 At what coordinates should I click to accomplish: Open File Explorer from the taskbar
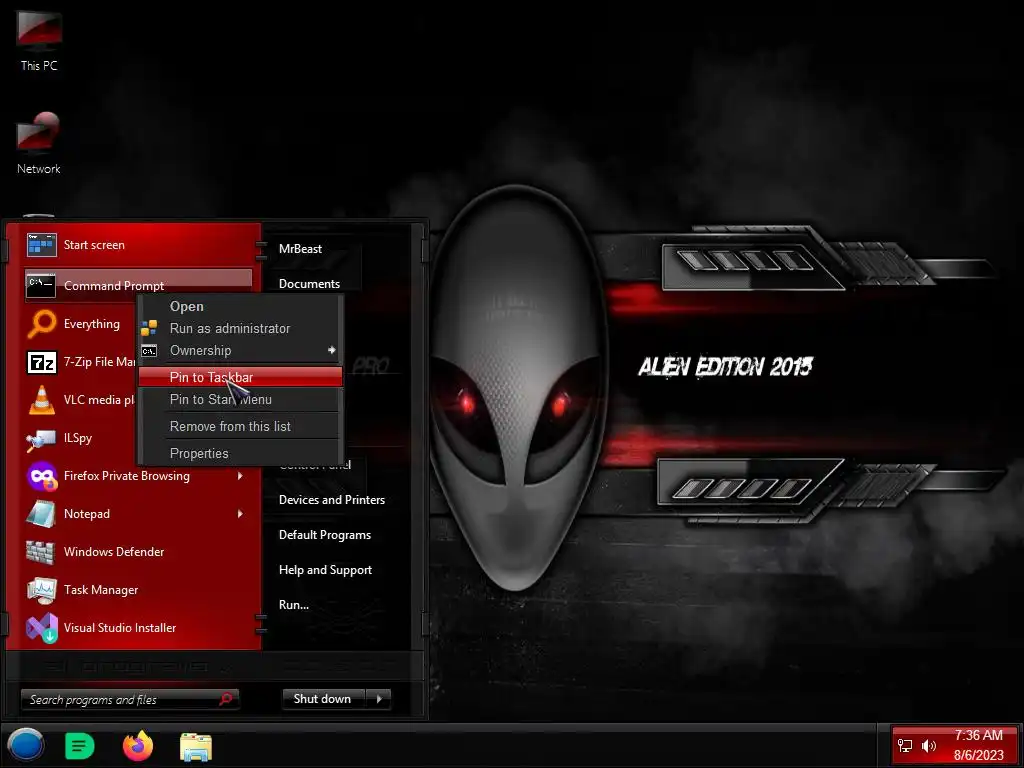coord(195,746)
